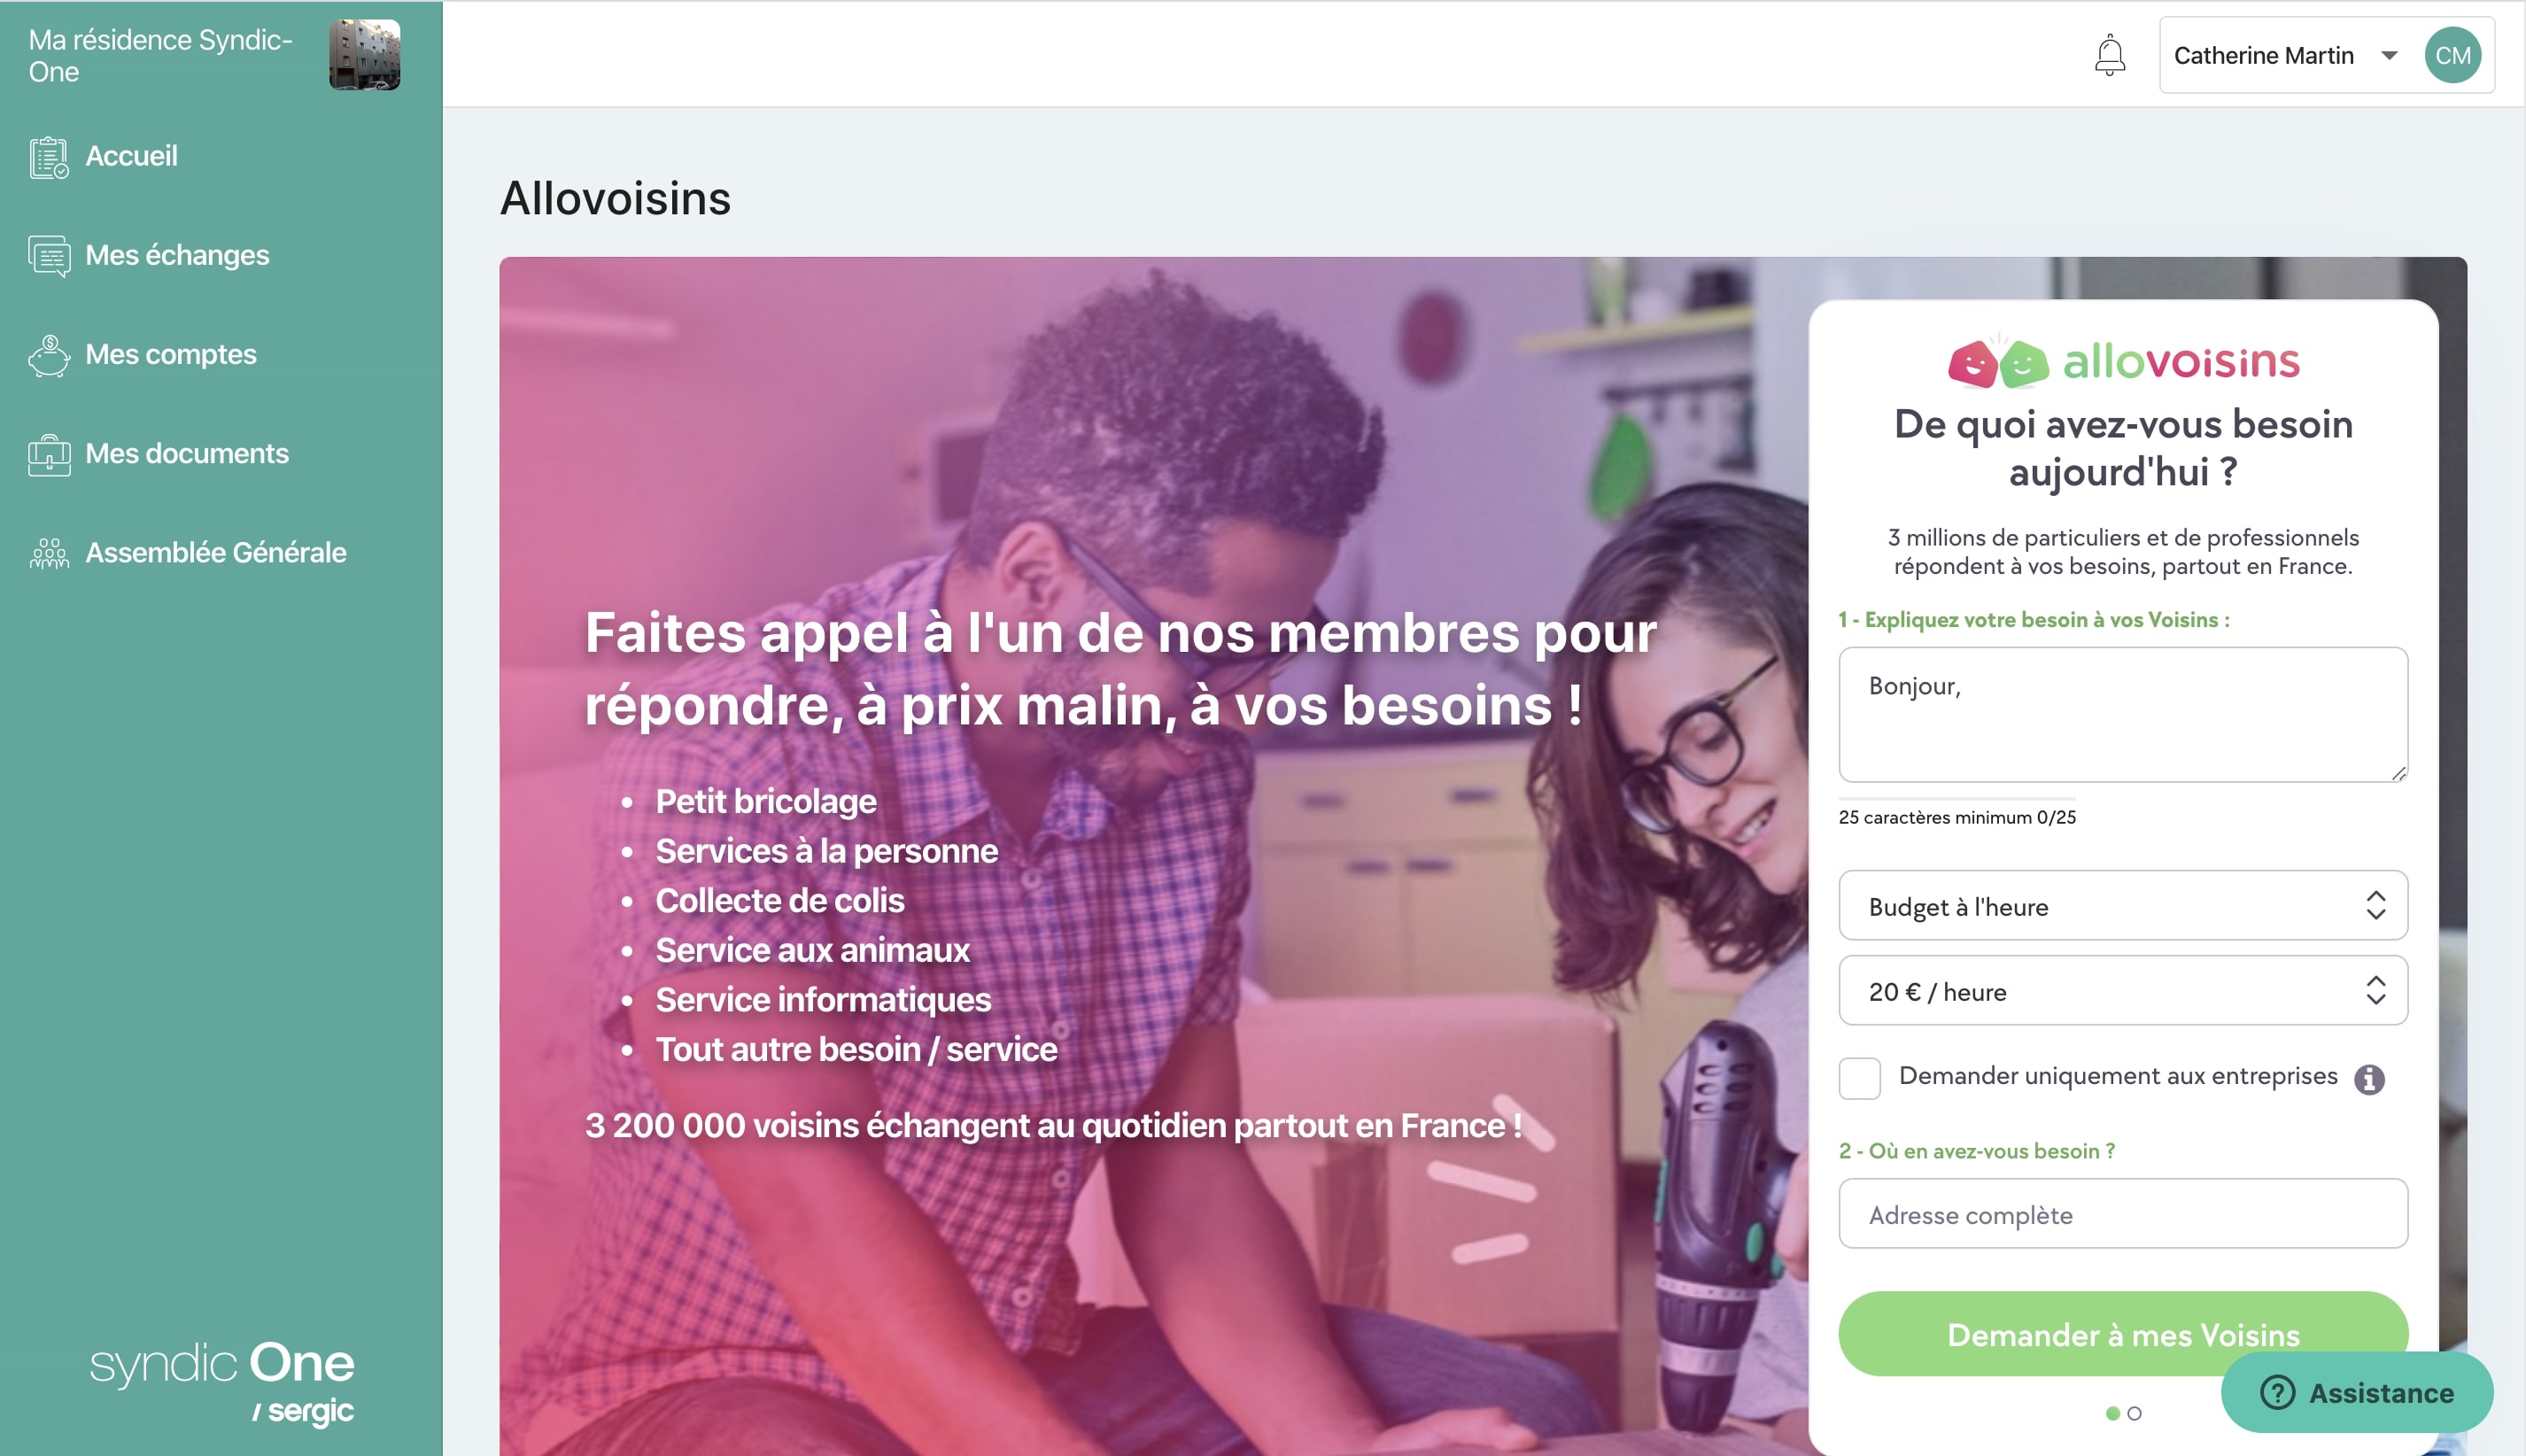Click the Mes documents briefcase icon
2526x1456 pixels.
pos(49,454)
